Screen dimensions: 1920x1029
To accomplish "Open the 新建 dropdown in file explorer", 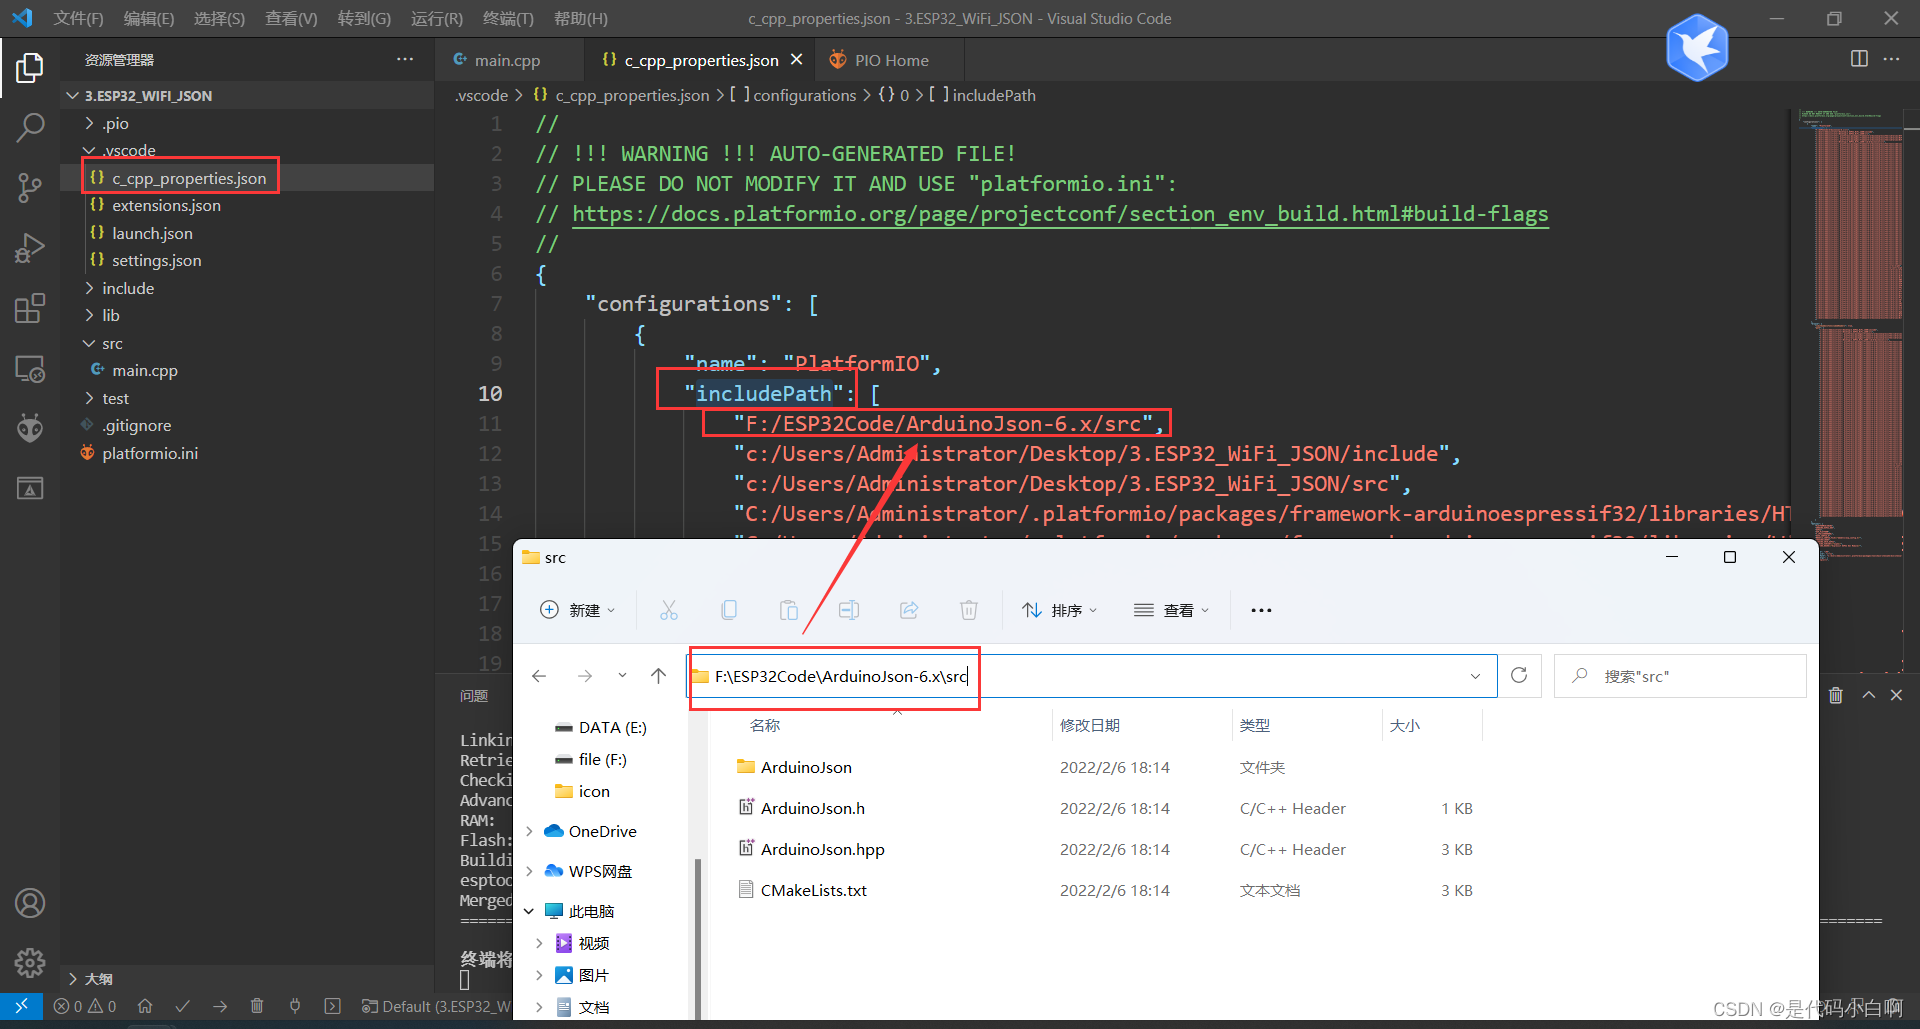I will (x=578, y=610).
